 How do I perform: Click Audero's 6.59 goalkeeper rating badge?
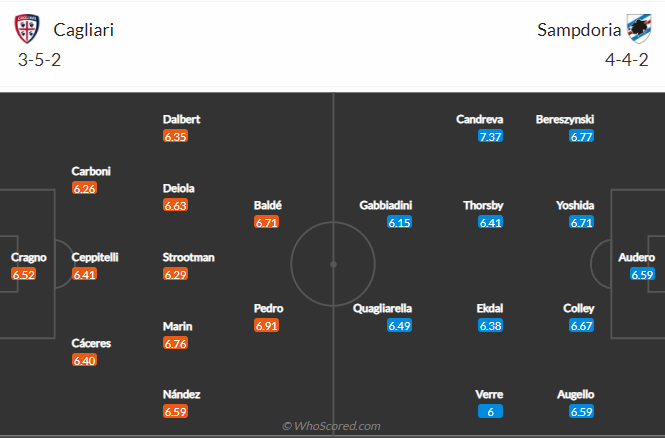(642, 274)
